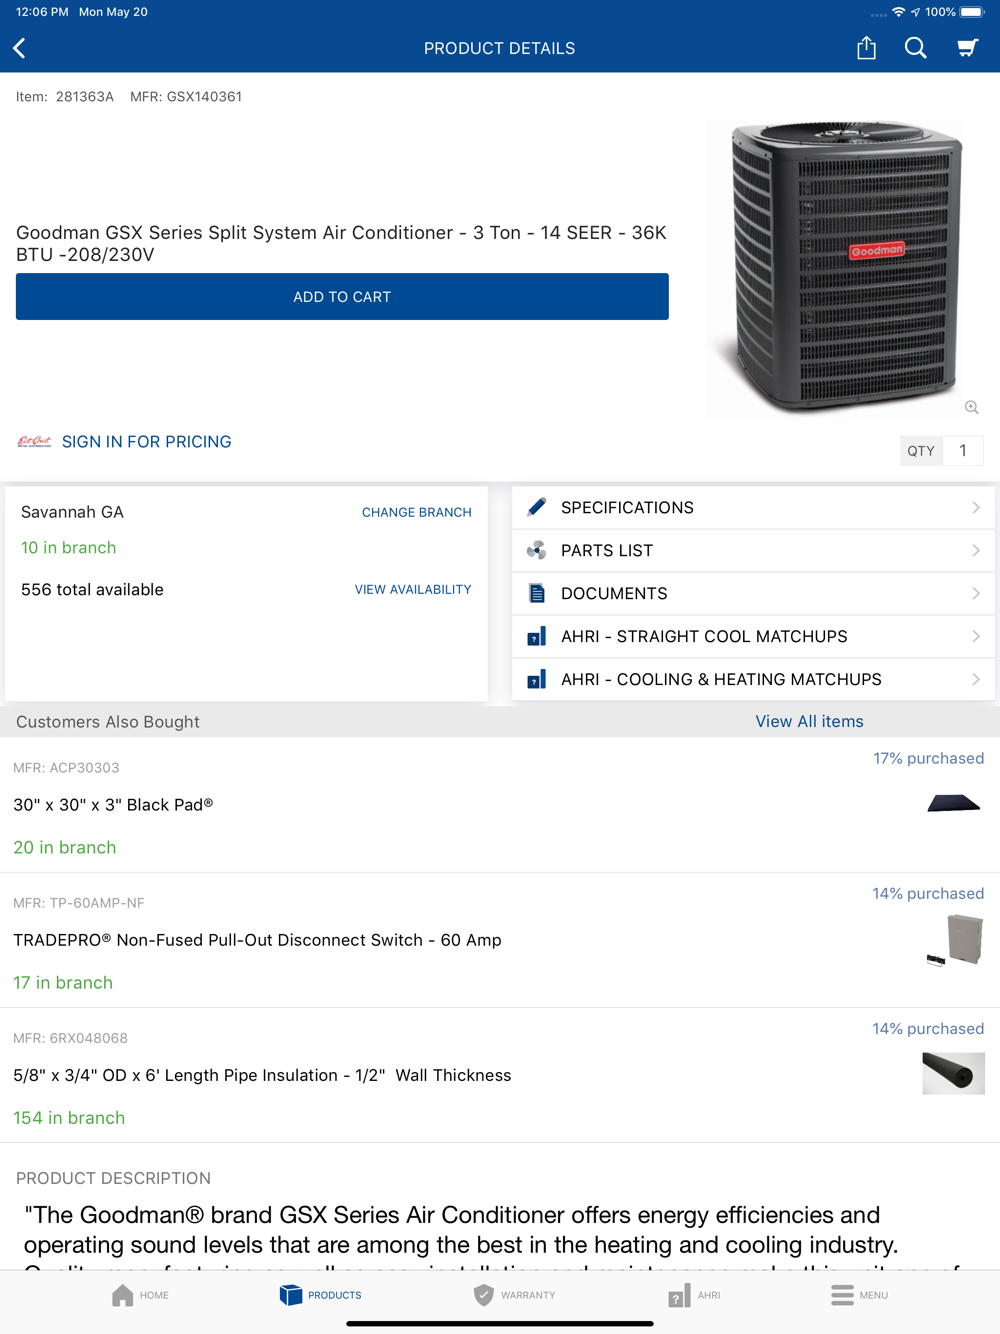Switch to the WARRANTY tab label
The height and width of the screenshot is (1334, 1000).
point(528,1295)
